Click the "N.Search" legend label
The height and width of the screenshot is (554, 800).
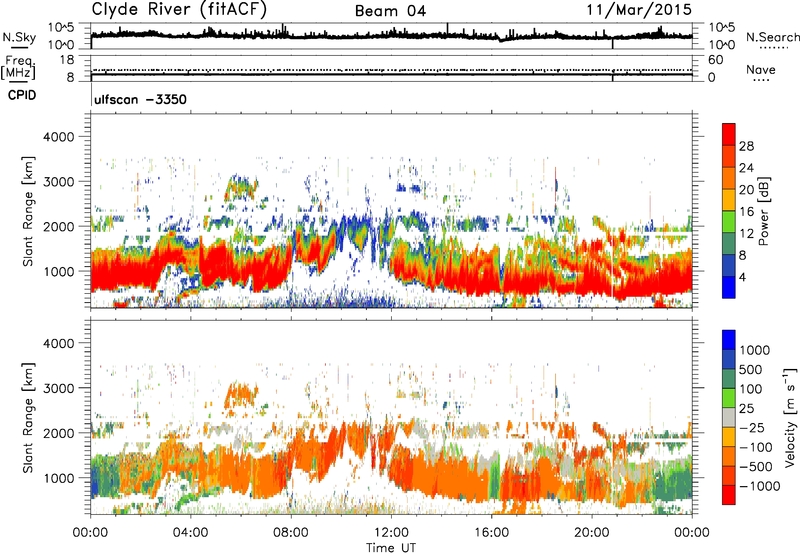772,37
